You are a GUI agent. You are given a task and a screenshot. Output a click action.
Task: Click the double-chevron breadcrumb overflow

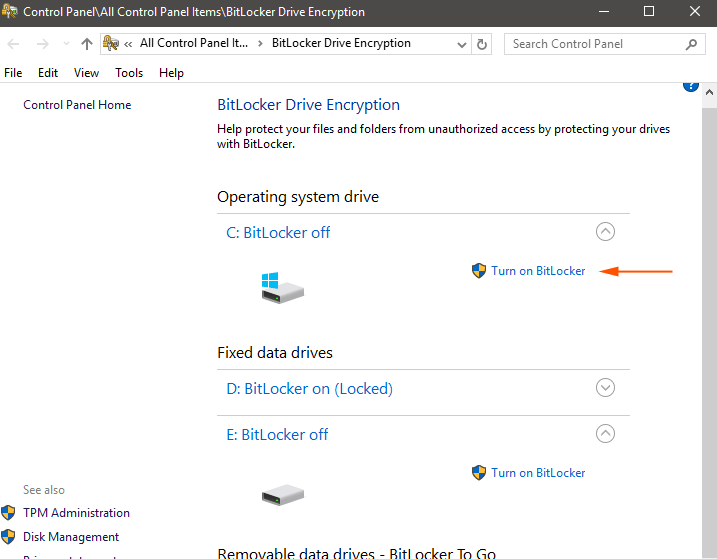128,44
